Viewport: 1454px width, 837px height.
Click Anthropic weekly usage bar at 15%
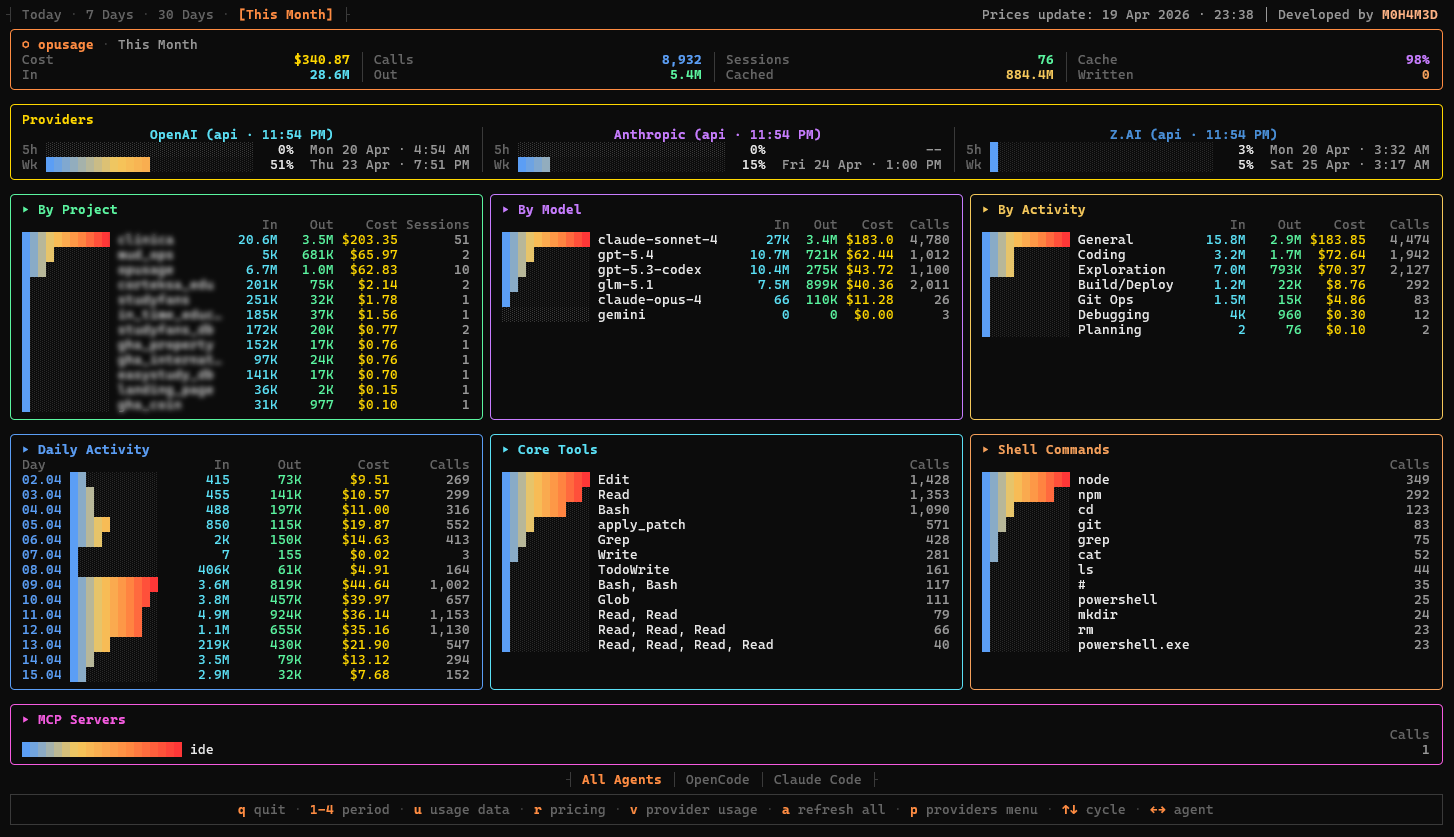pyautogui.click(x=621, y=165)
